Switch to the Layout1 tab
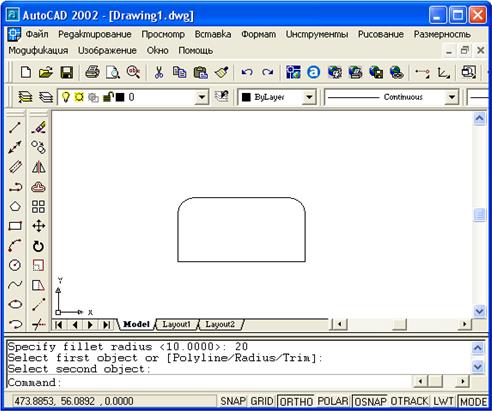The height and width of the screenshot is (411, 492). (176, 324)
